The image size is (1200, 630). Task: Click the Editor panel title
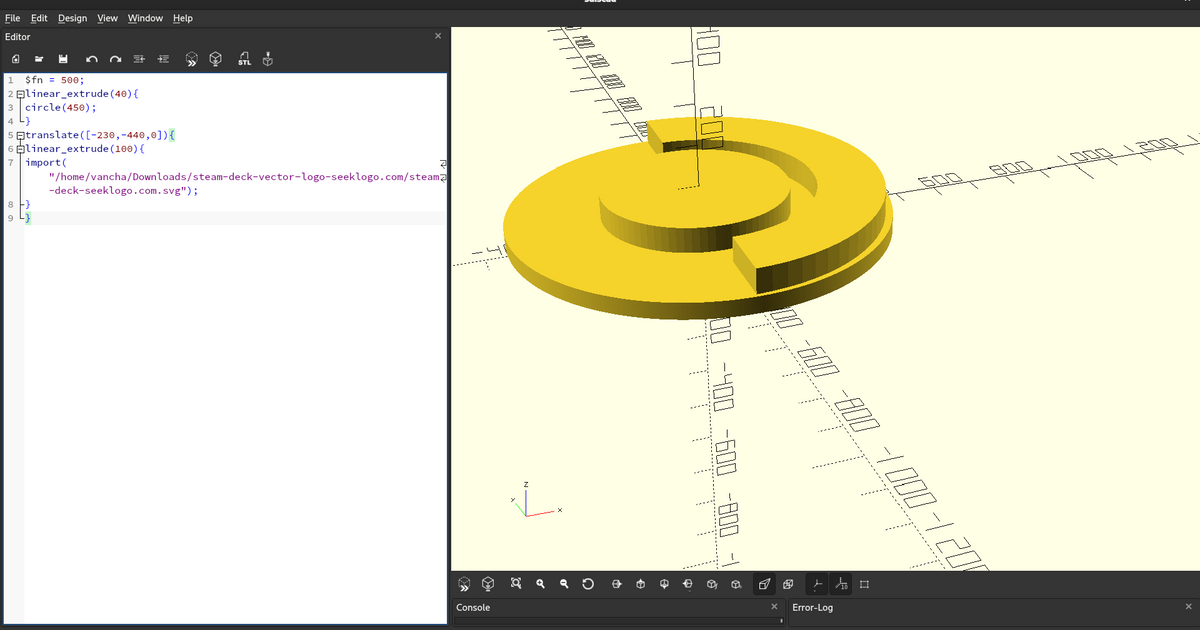[x=18, y=37]
